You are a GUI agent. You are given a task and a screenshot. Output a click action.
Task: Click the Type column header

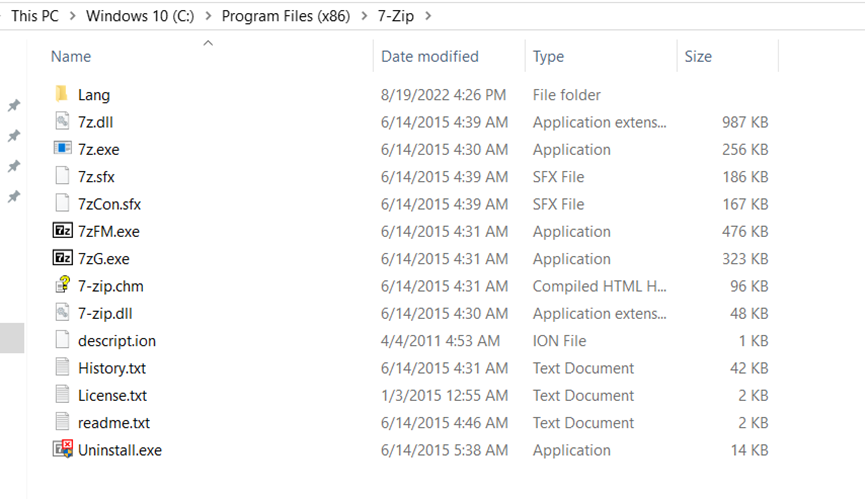pos(548,57)
